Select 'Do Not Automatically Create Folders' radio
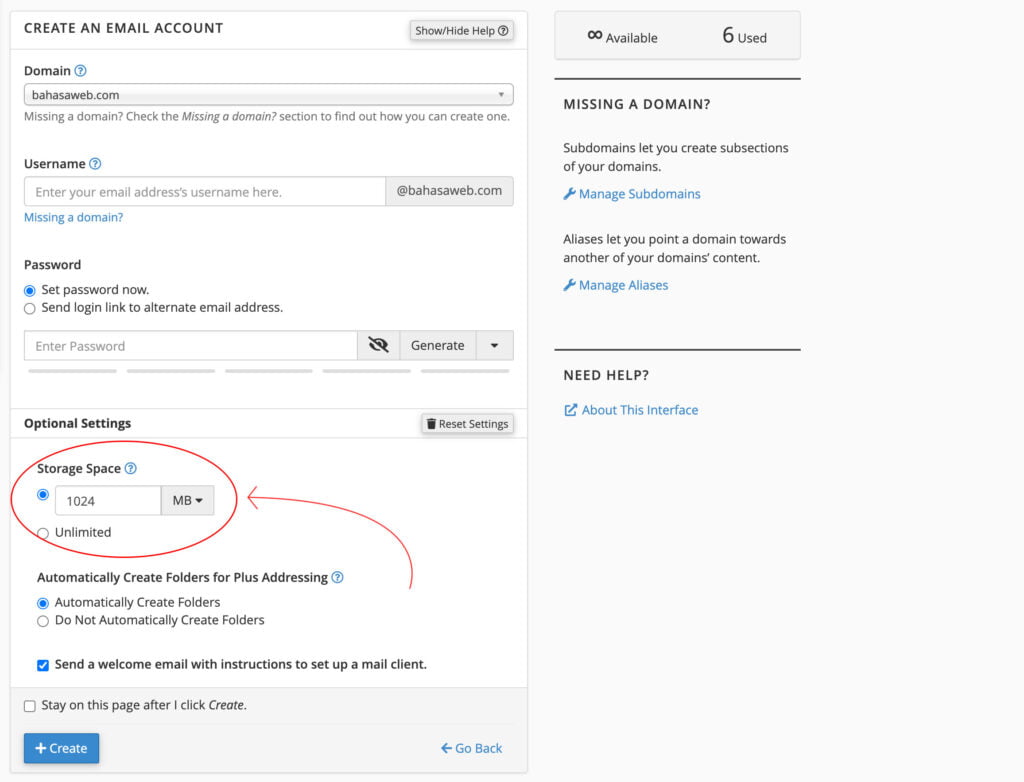 point(43,621)
